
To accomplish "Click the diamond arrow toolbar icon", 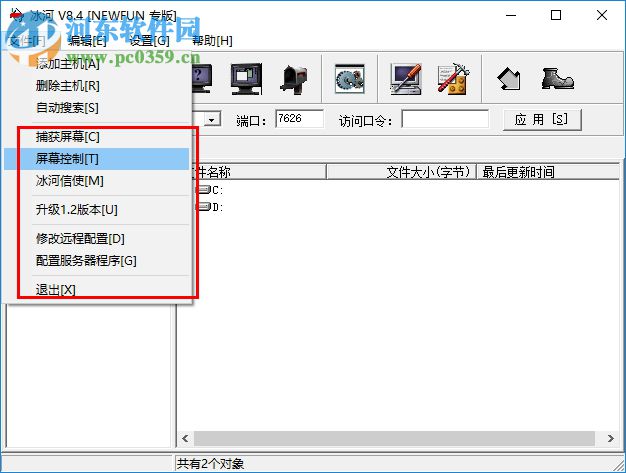I will 509,79.
